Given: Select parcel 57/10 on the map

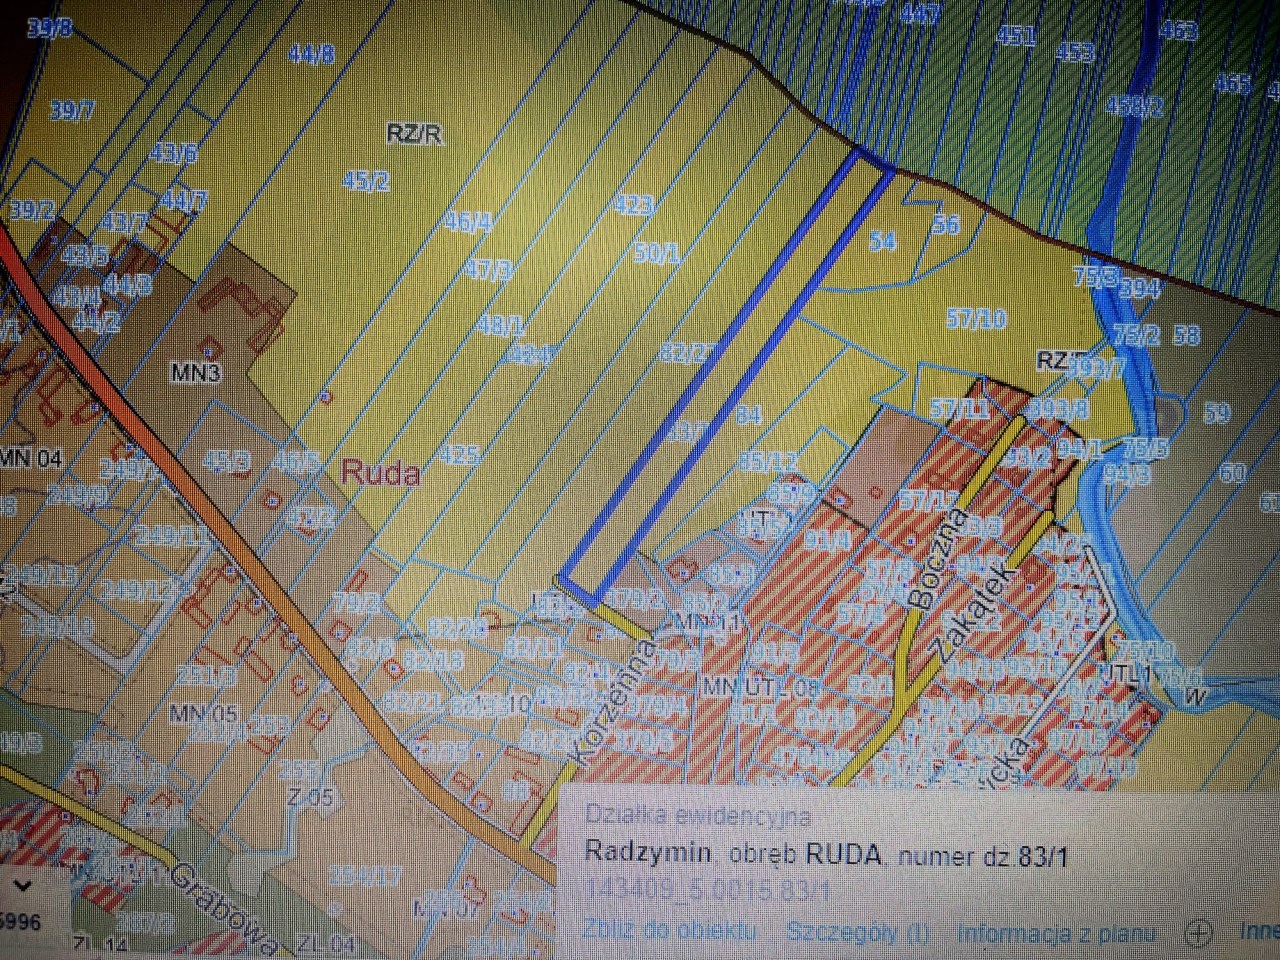Looking at the screenshot, I should (x=976, y=320).
